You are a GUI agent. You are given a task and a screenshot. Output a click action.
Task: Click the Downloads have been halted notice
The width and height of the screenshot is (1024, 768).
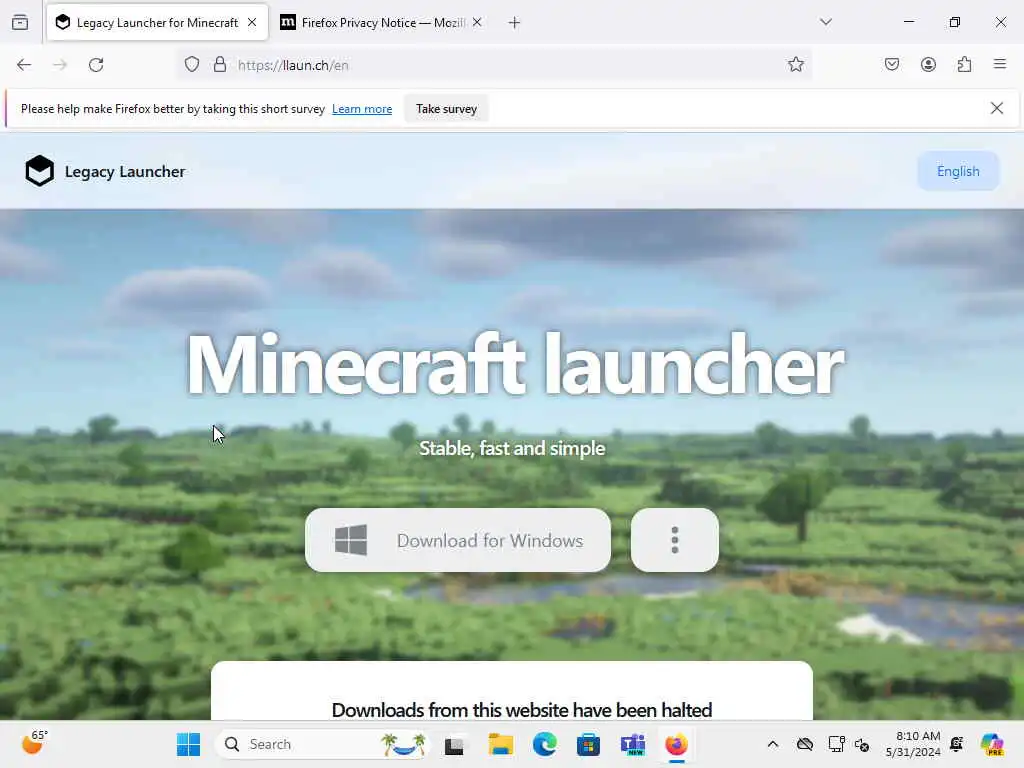tap(522, 710)
